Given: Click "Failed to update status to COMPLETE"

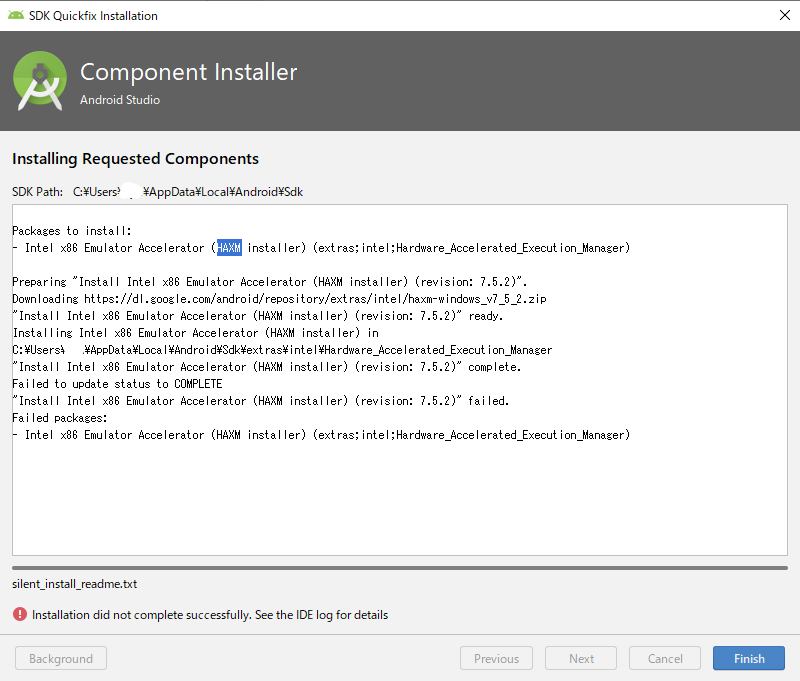Looking at the screenshot, I should point(117,384).
